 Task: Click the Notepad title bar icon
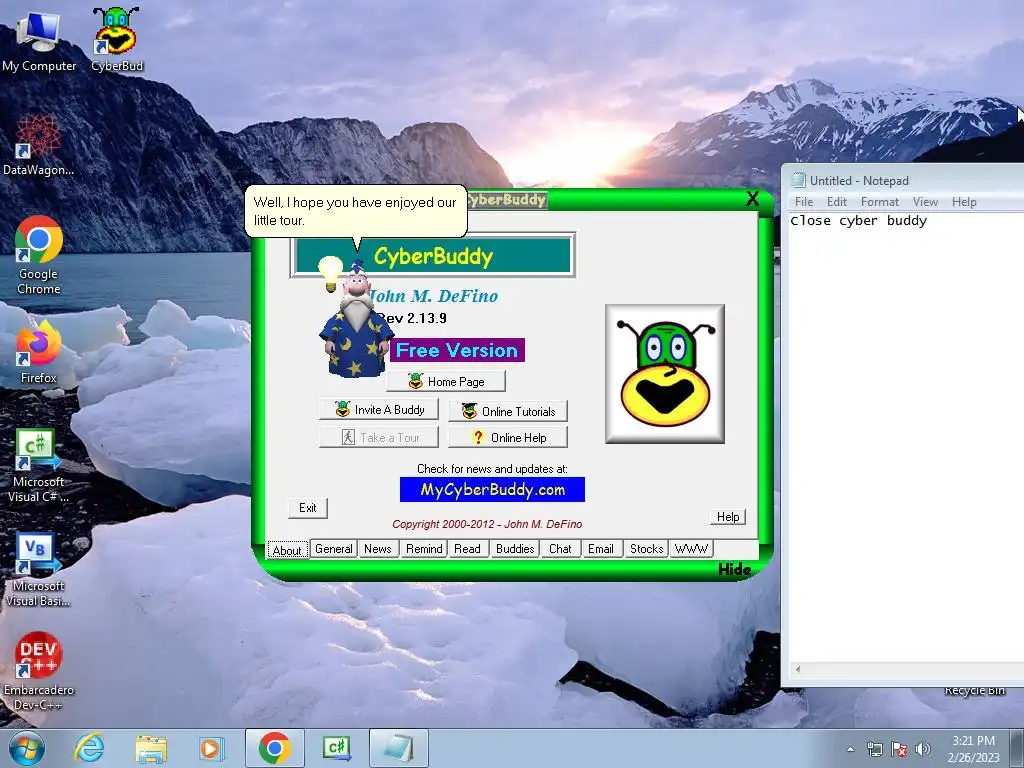click(x=798, y=180)
